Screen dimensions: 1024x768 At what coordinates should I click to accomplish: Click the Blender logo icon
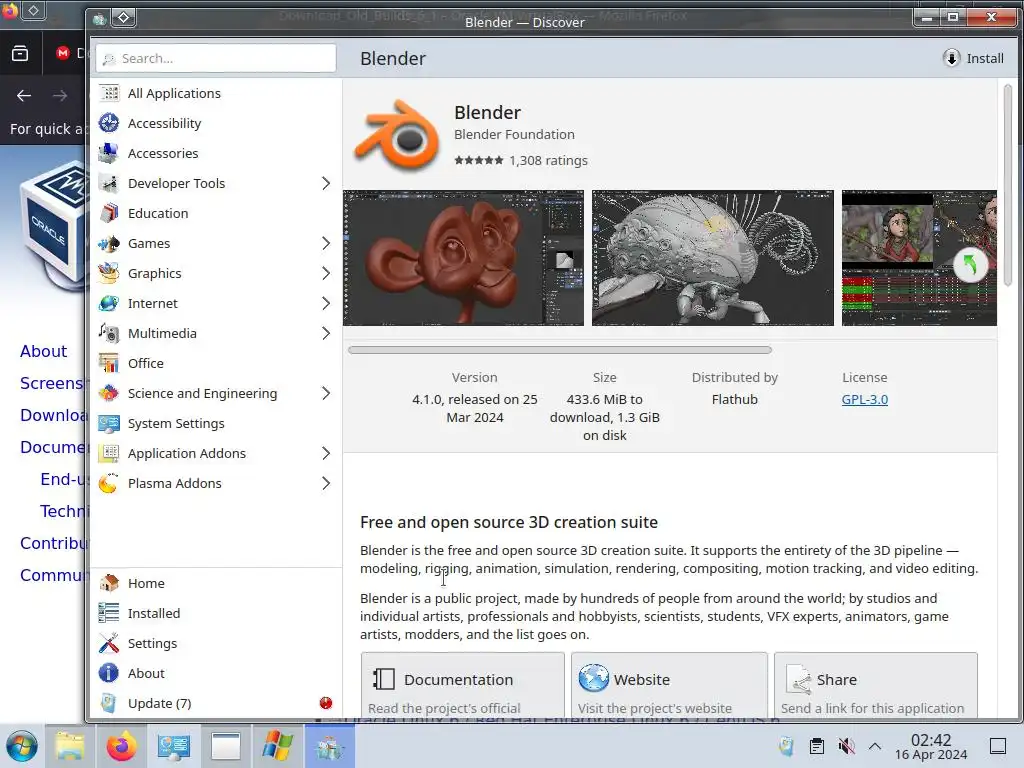pyautogui.click(x=396, y=136)
